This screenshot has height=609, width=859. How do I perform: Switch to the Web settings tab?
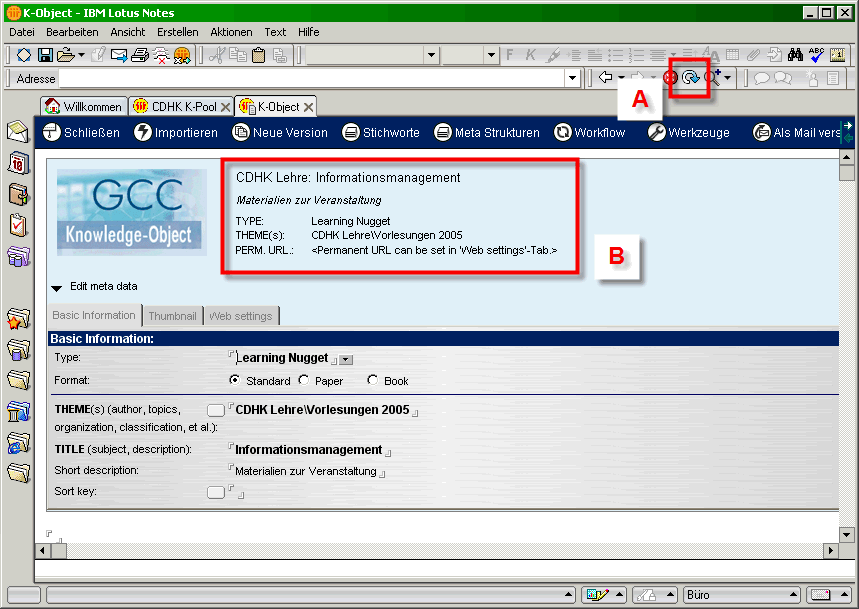[x=241, y=316]
